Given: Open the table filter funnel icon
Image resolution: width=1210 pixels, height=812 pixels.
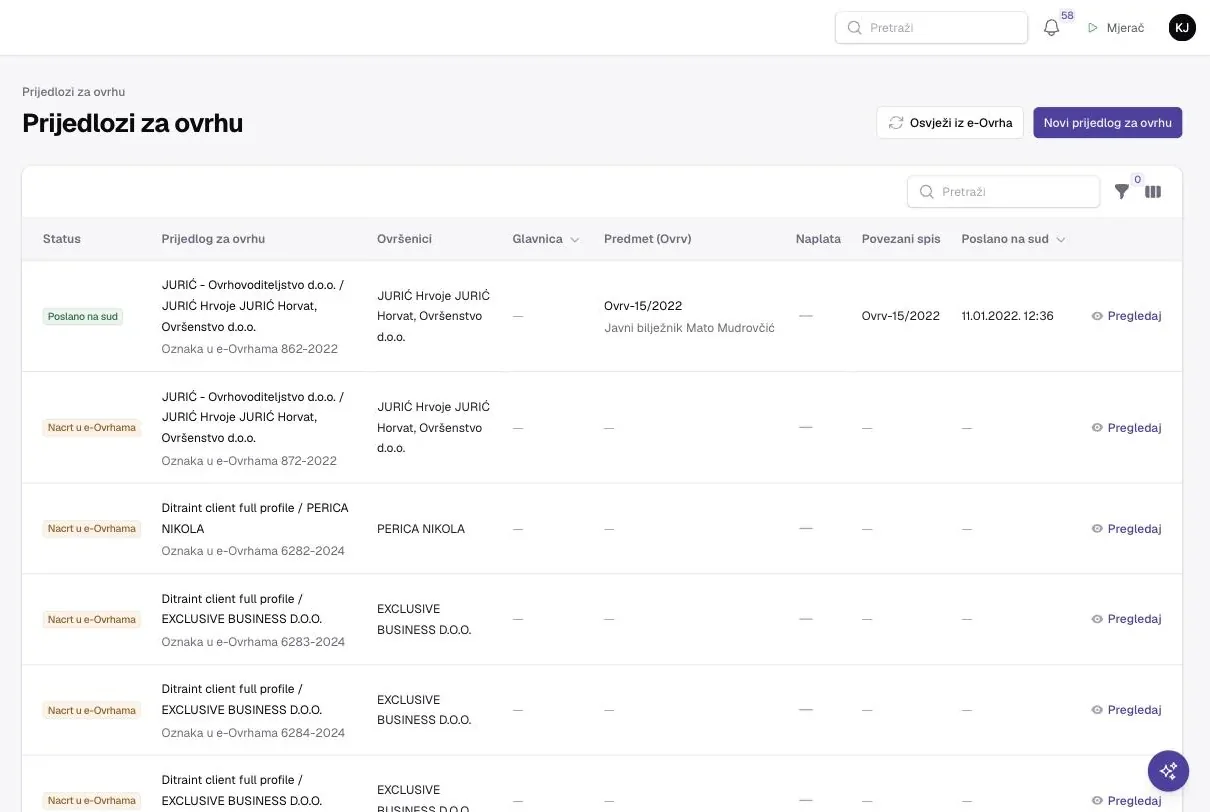Looking at the screenshot, I should [1122, 192].
